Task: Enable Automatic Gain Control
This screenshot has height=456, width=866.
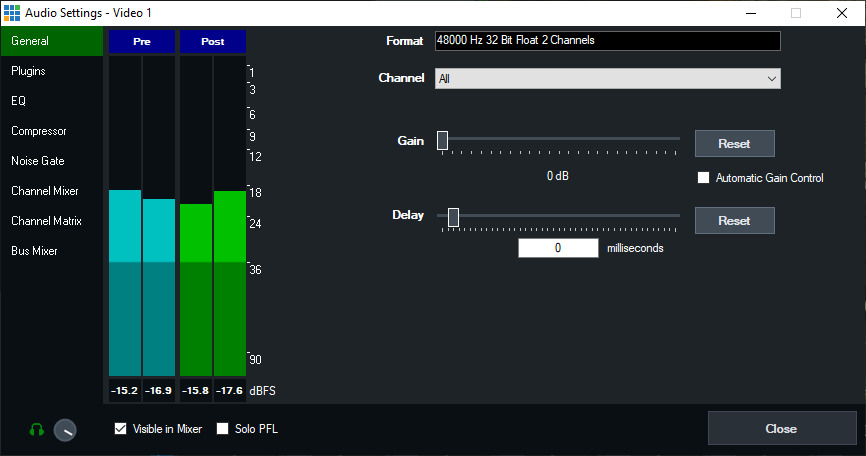Action: pos(703,178)
